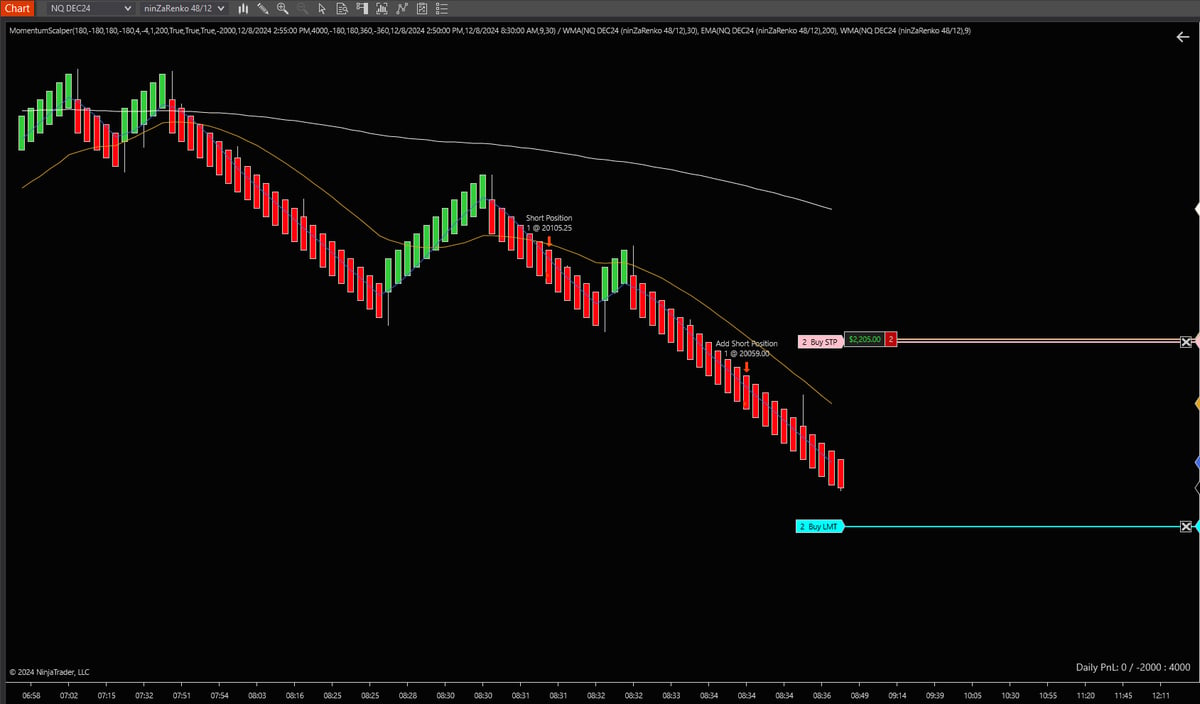Viewport: 1200px width, 704px height.
Task: Open the Bars chart style icon
Action: [x=243, y=8]
